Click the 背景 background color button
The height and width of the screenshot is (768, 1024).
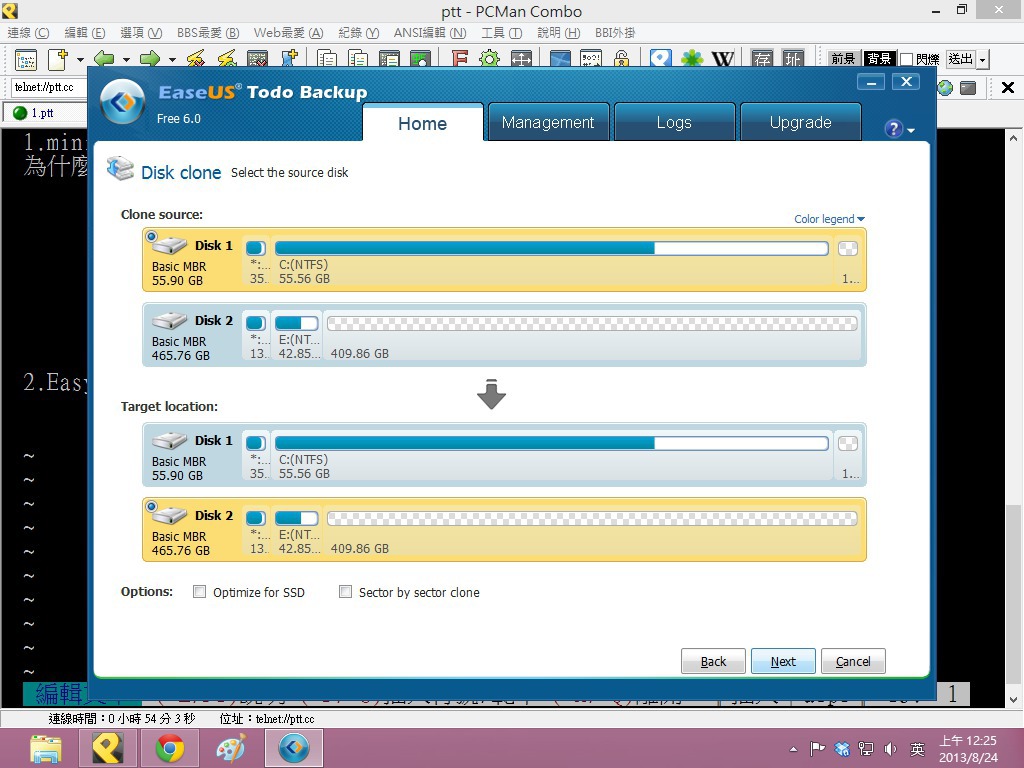click(x=879, y=59)
